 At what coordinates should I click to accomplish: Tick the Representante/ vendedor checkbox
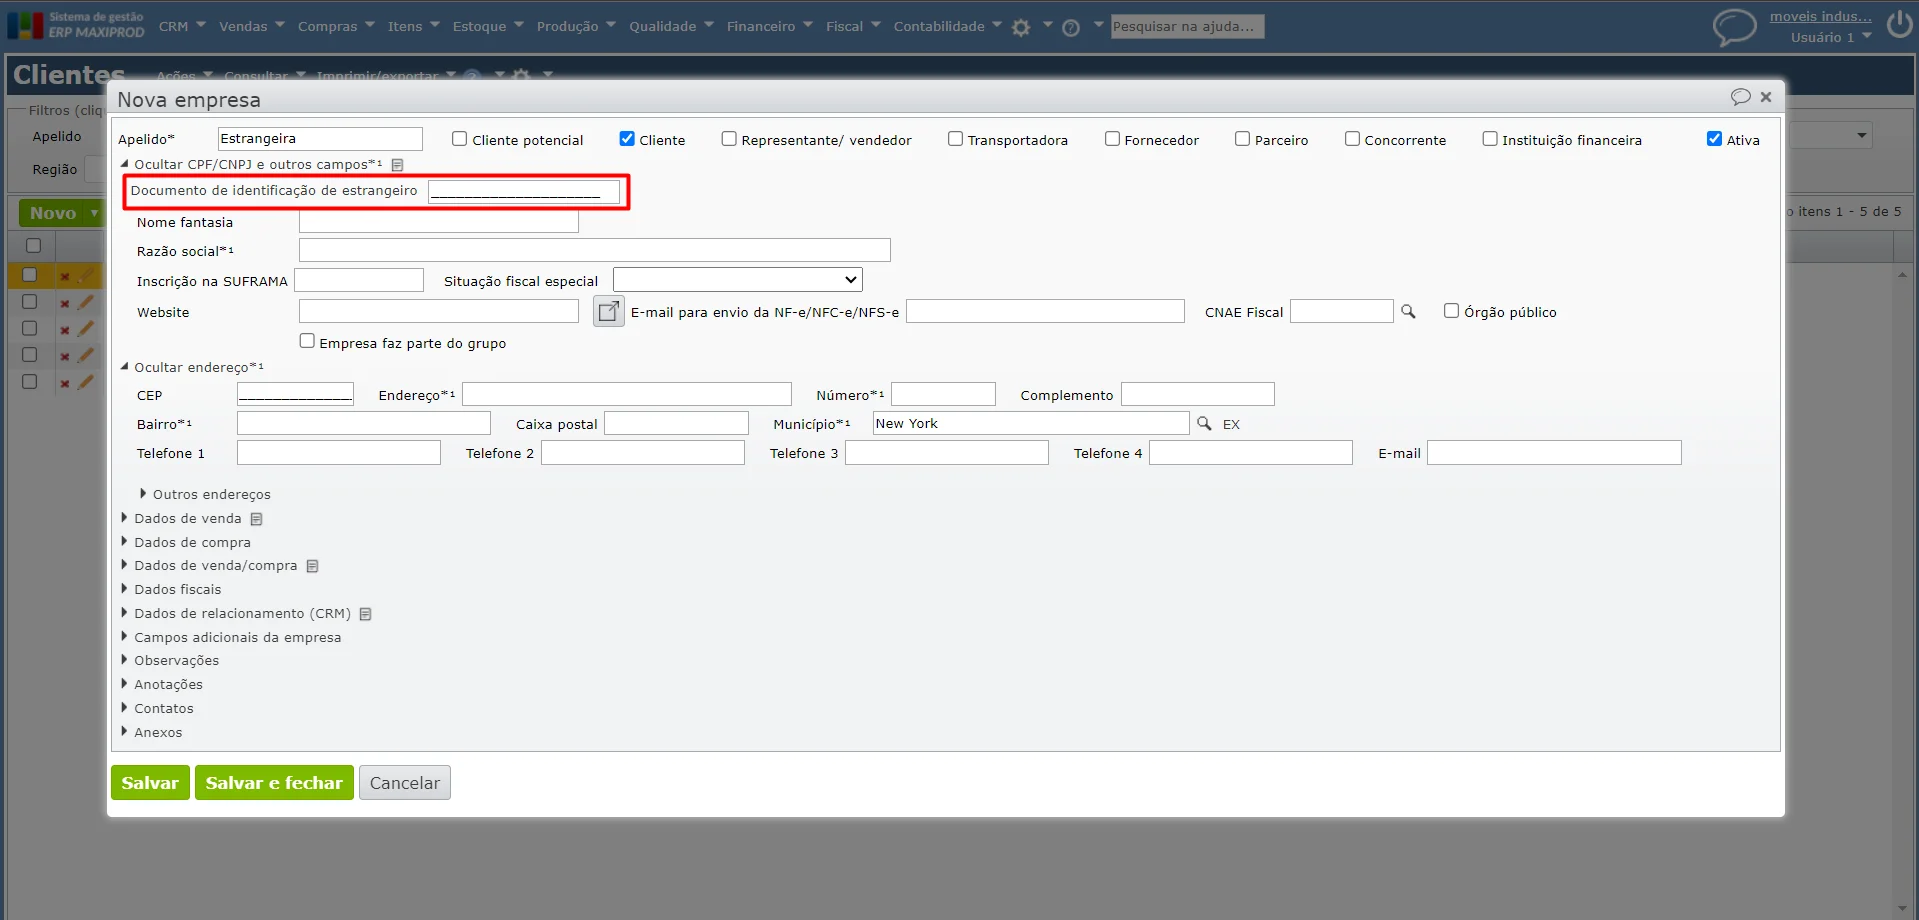729,139
